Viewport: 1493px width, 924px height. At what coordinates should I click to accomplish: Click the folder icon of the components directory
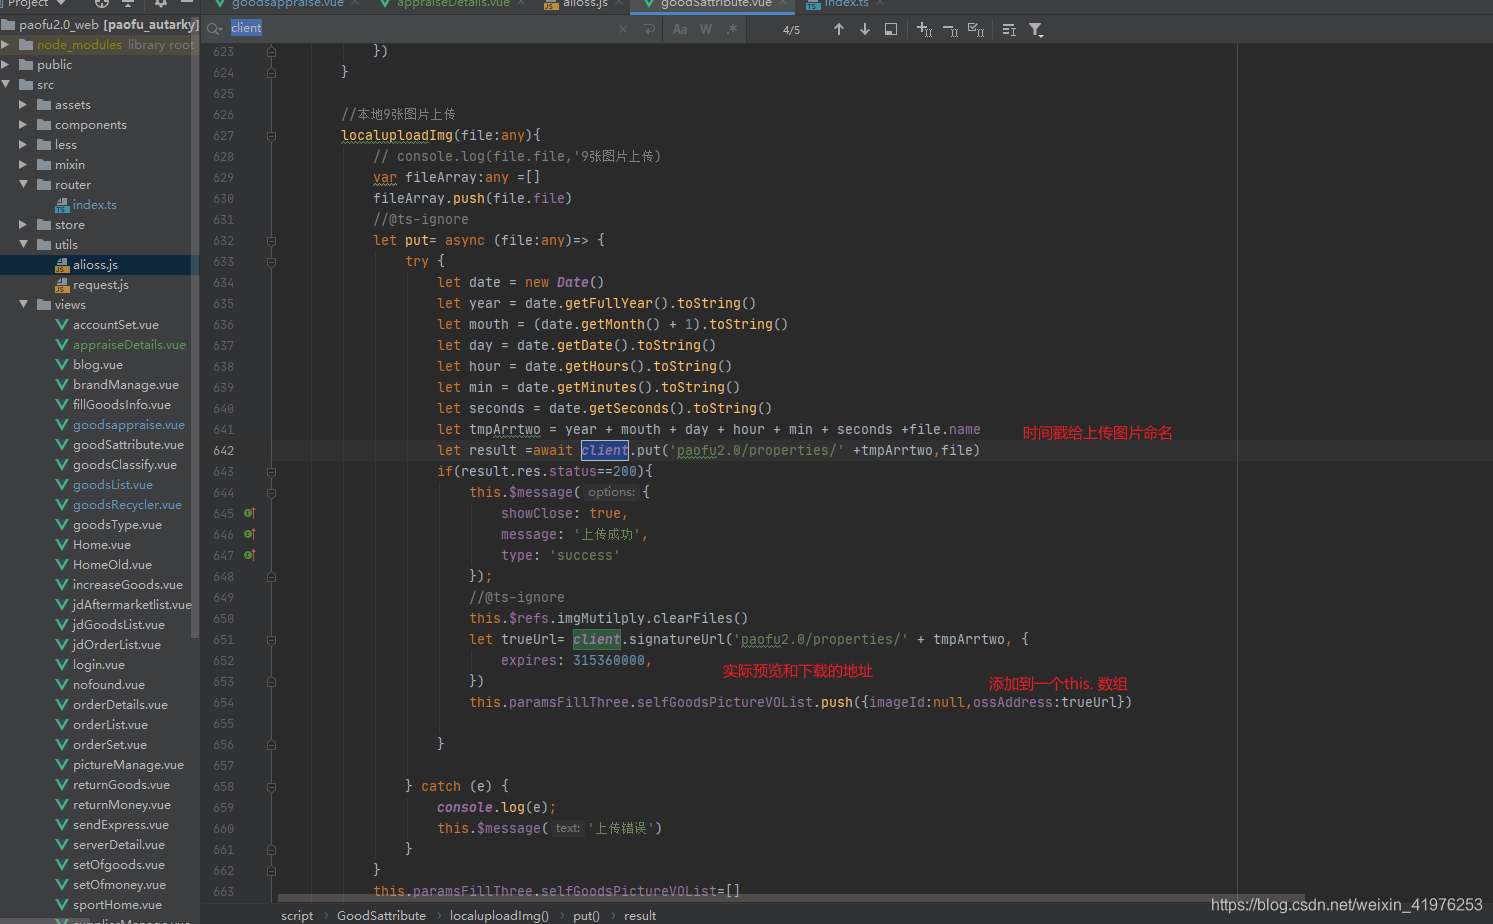(x=44, y=124)
